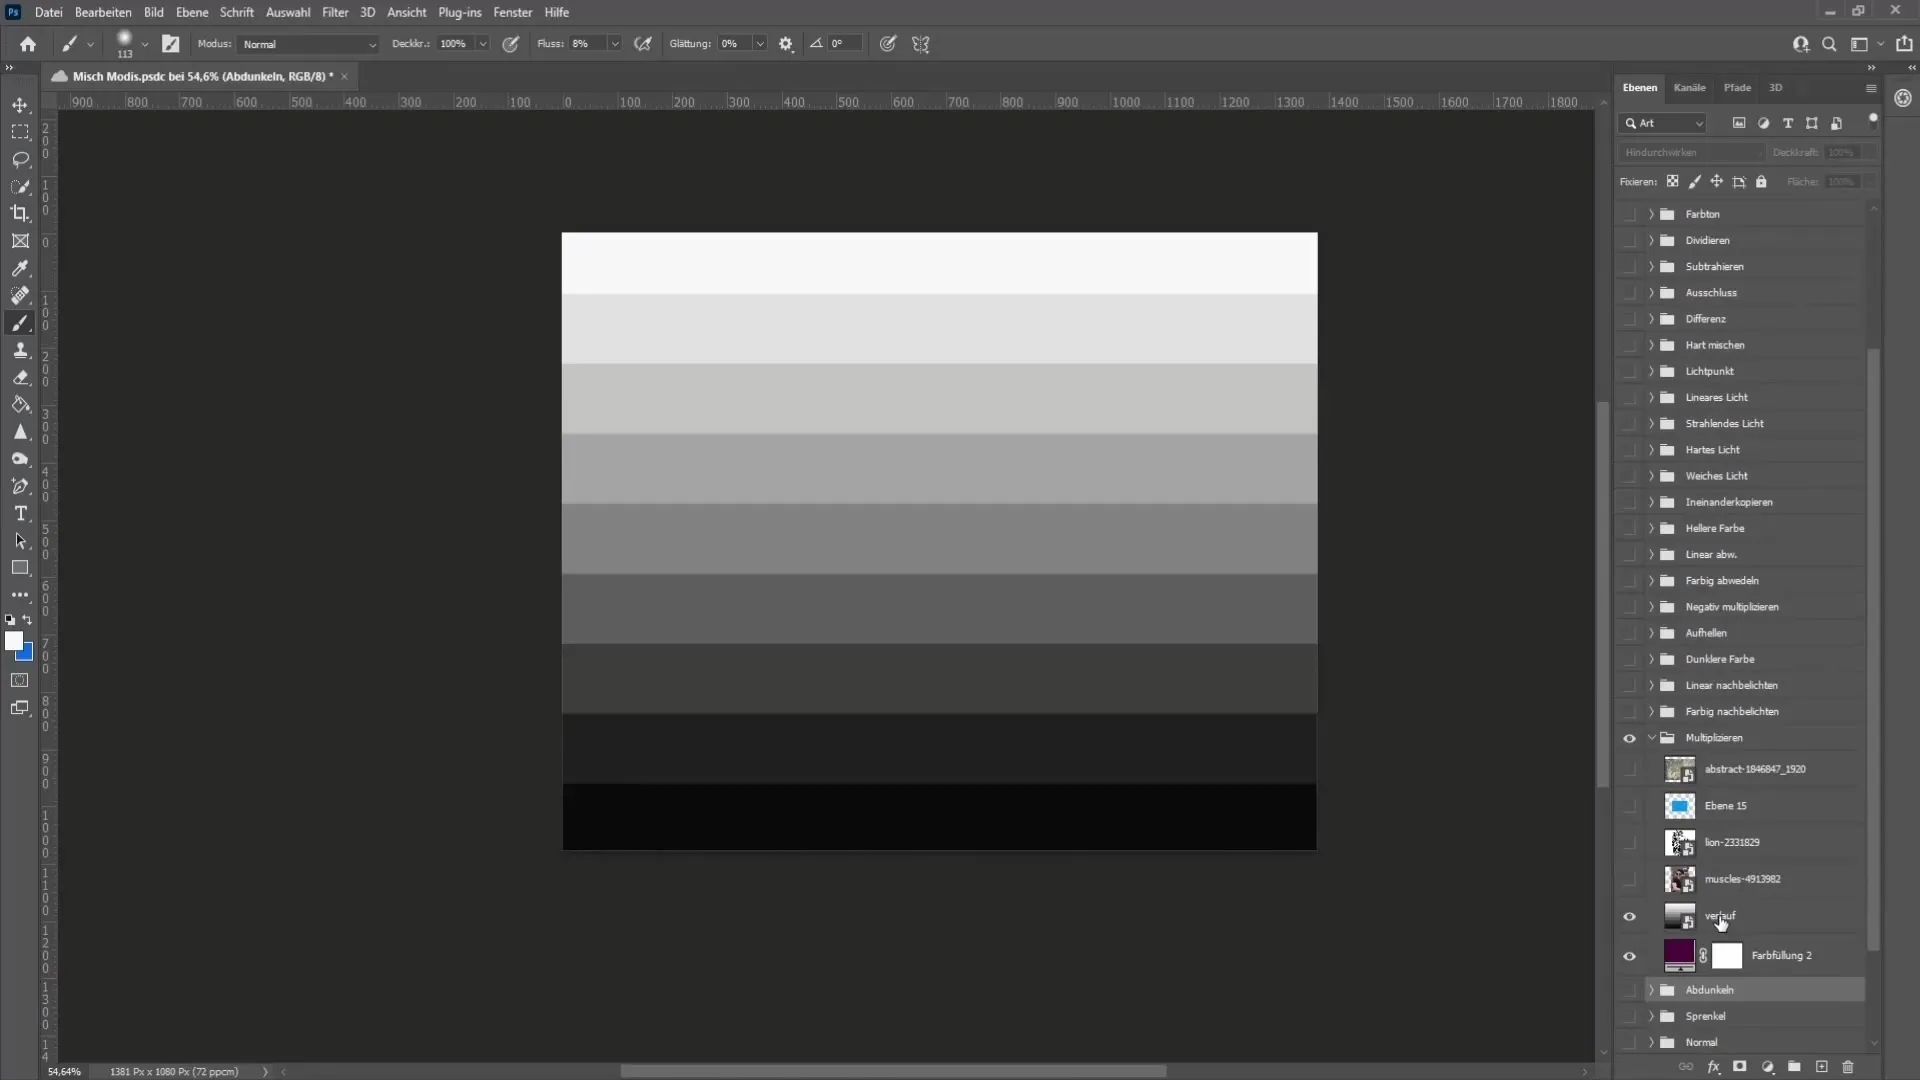The image size is (1920, 1080).
Task: Switch to the Pfade tab
Action: (1738, 88)
